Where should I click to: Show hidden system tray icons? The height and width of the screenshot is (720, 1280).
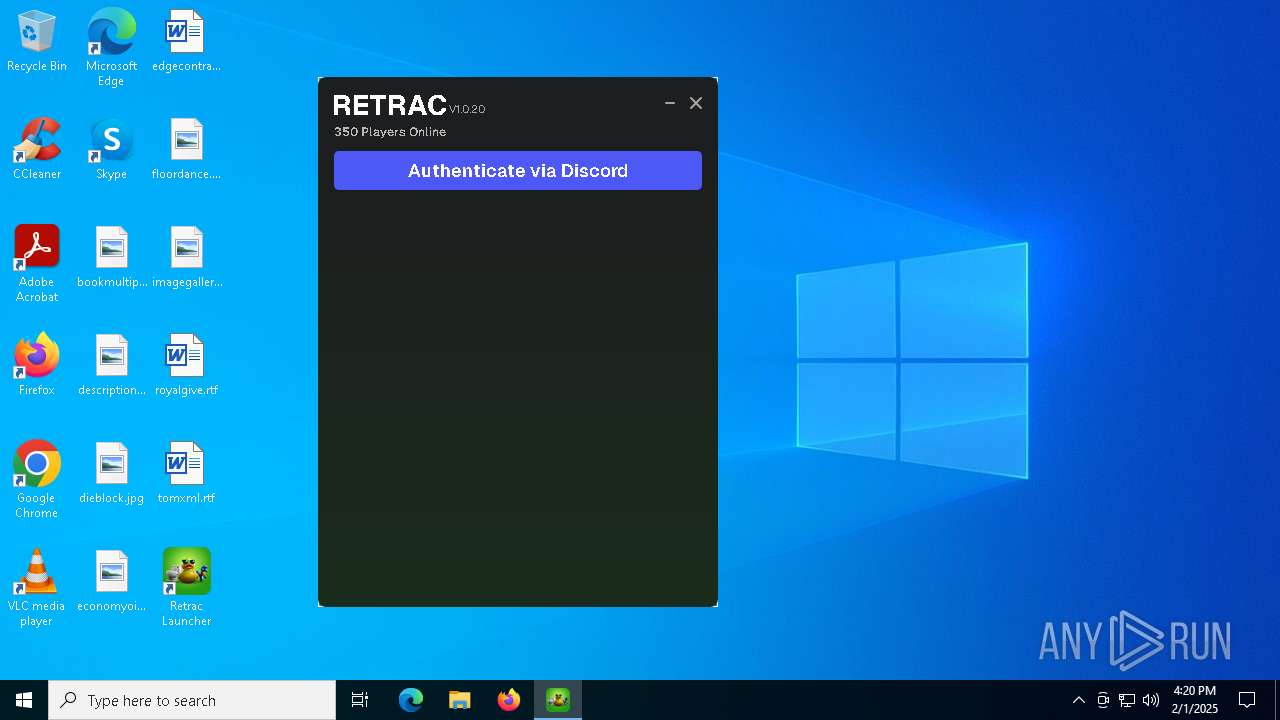1078,700
